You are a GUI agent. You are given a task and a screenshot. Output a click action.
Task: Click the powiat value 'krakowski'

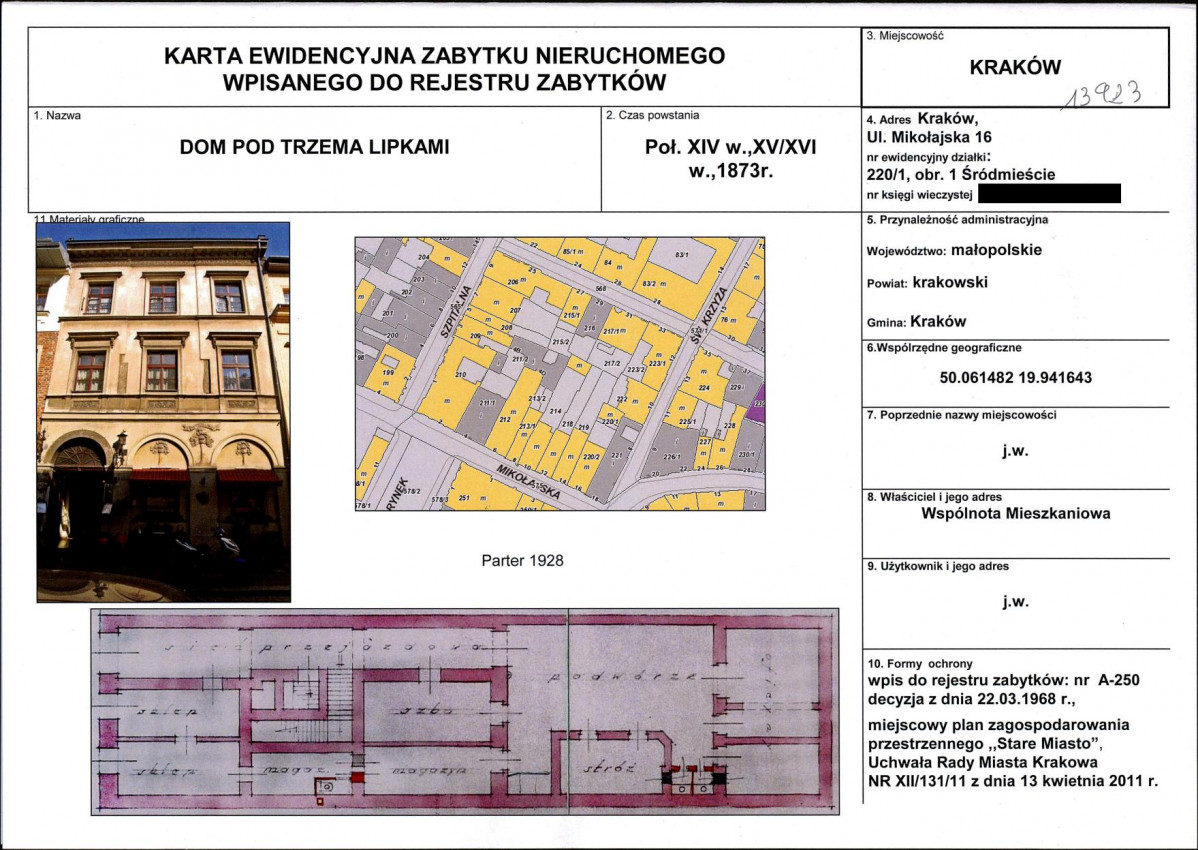tap(950, 282)
